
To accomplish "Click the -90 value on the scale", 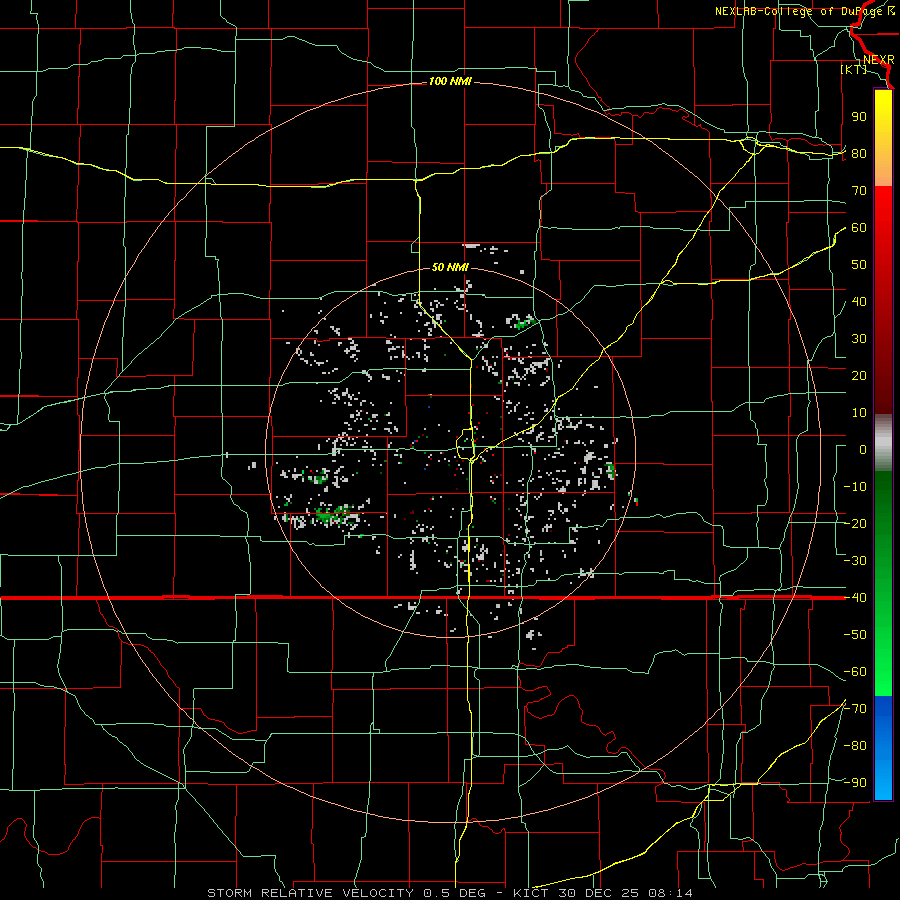I will pos(855,783).
